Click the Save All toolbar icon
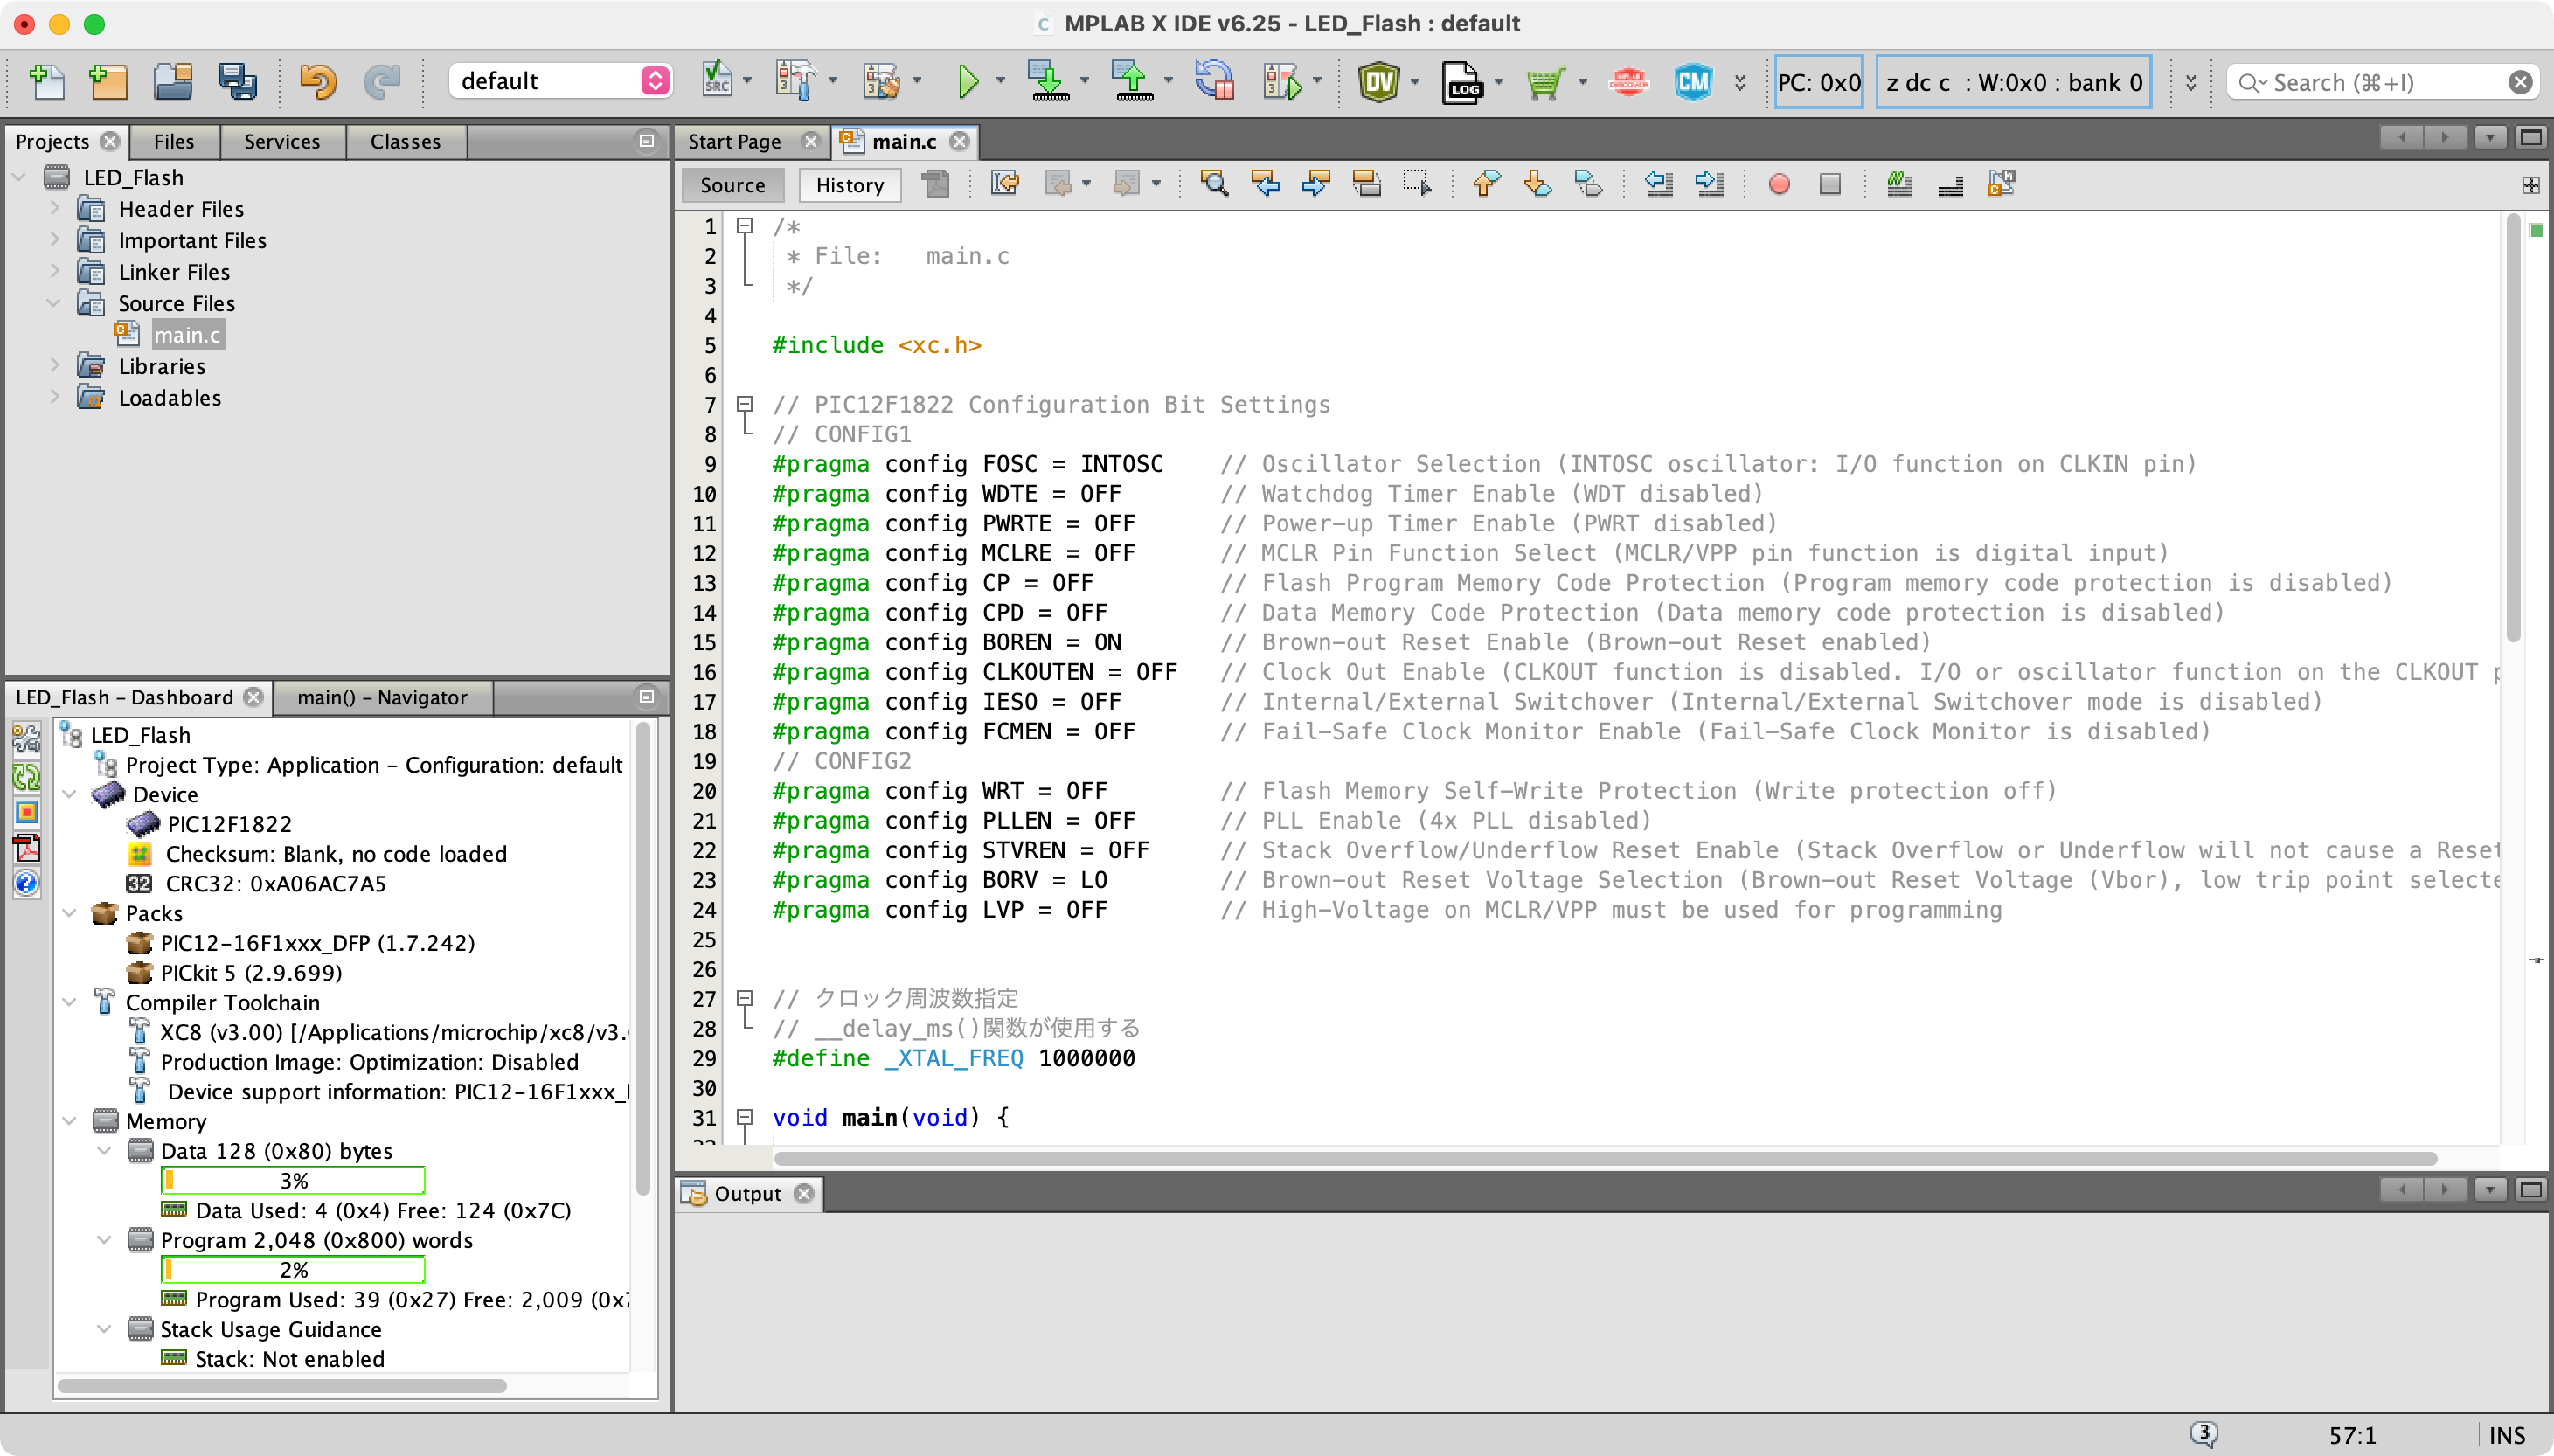 tap(238, 81)
